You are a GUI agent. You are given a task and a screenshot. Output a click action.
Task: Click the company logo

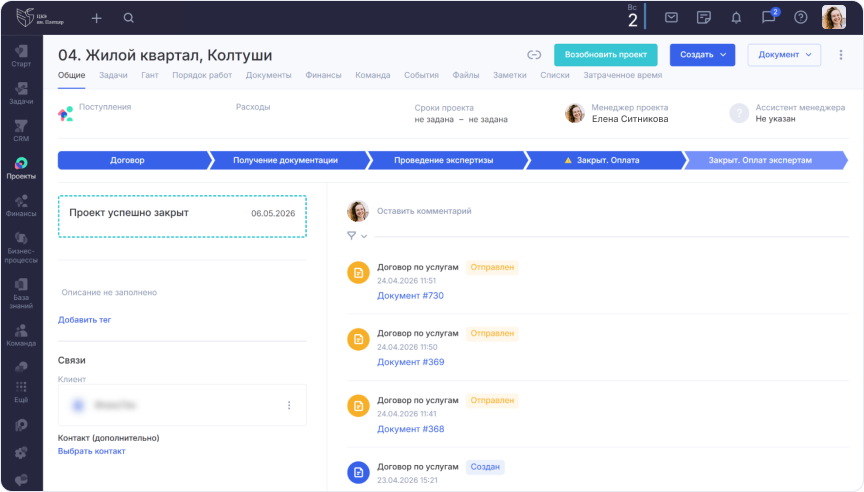pyautogui.click(x=39, y=18)
